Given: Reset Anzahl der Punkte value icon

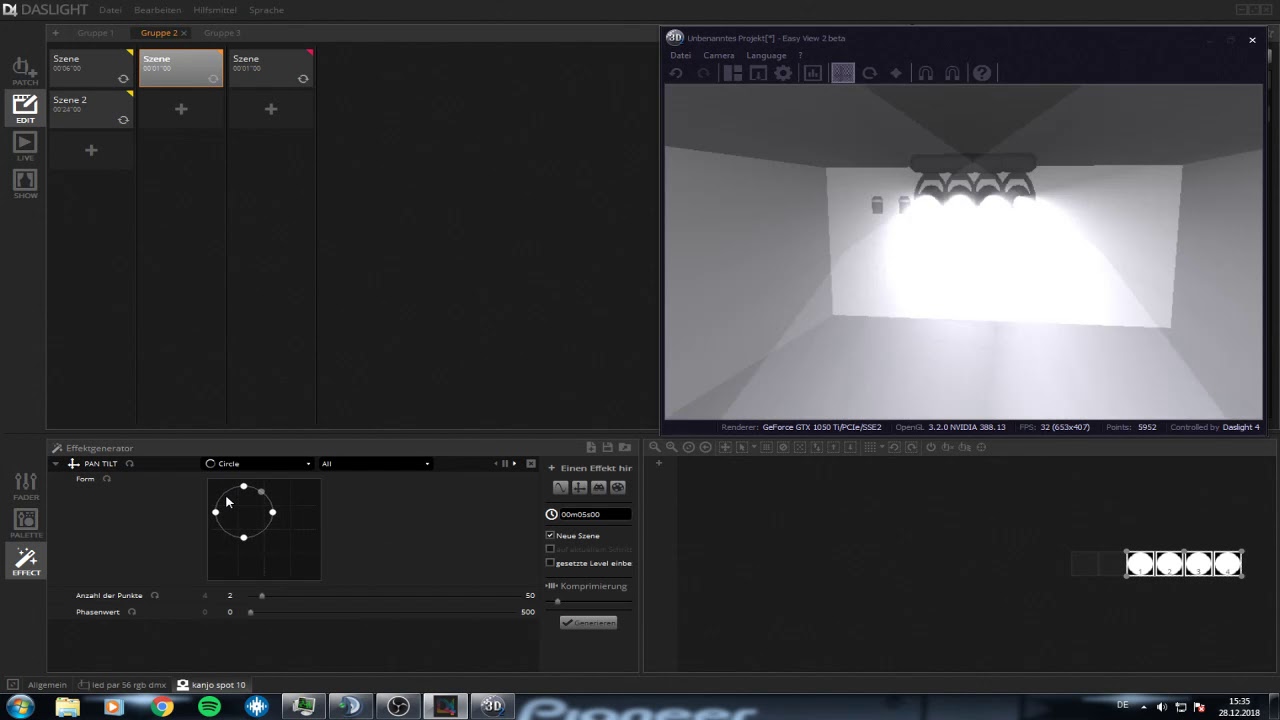Looking at the screenshot, I should click(x=155, y=595).
